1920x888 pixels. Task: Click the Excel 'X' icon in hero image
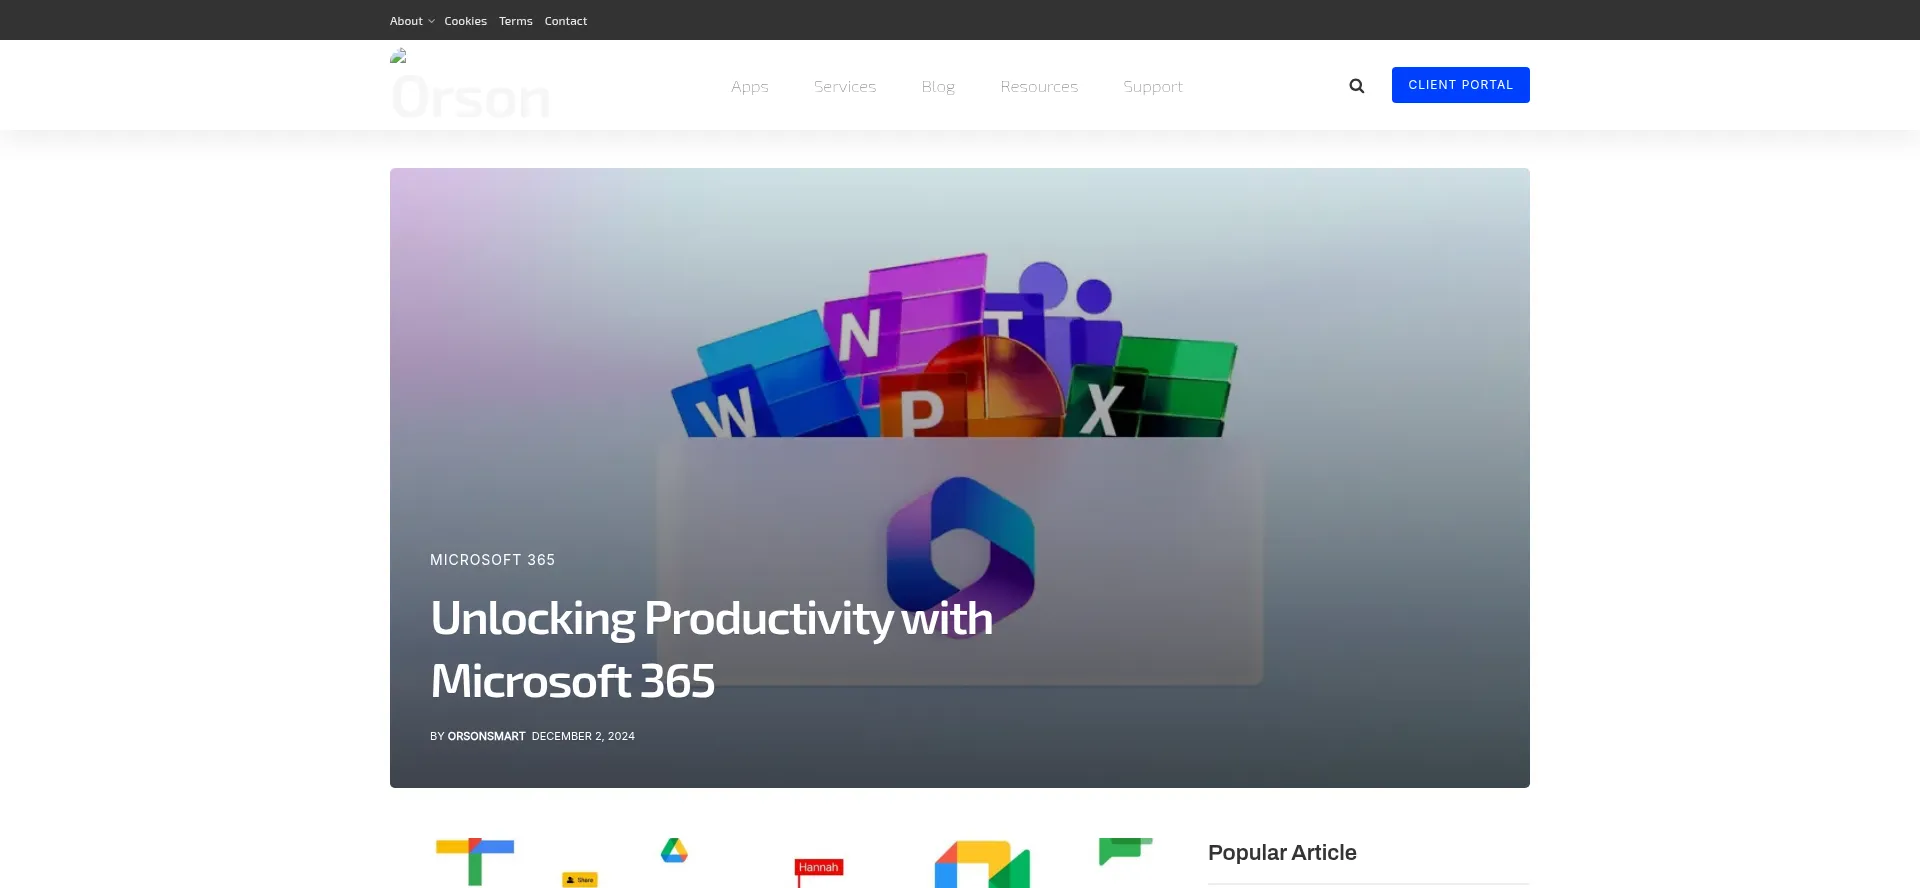1102,408
